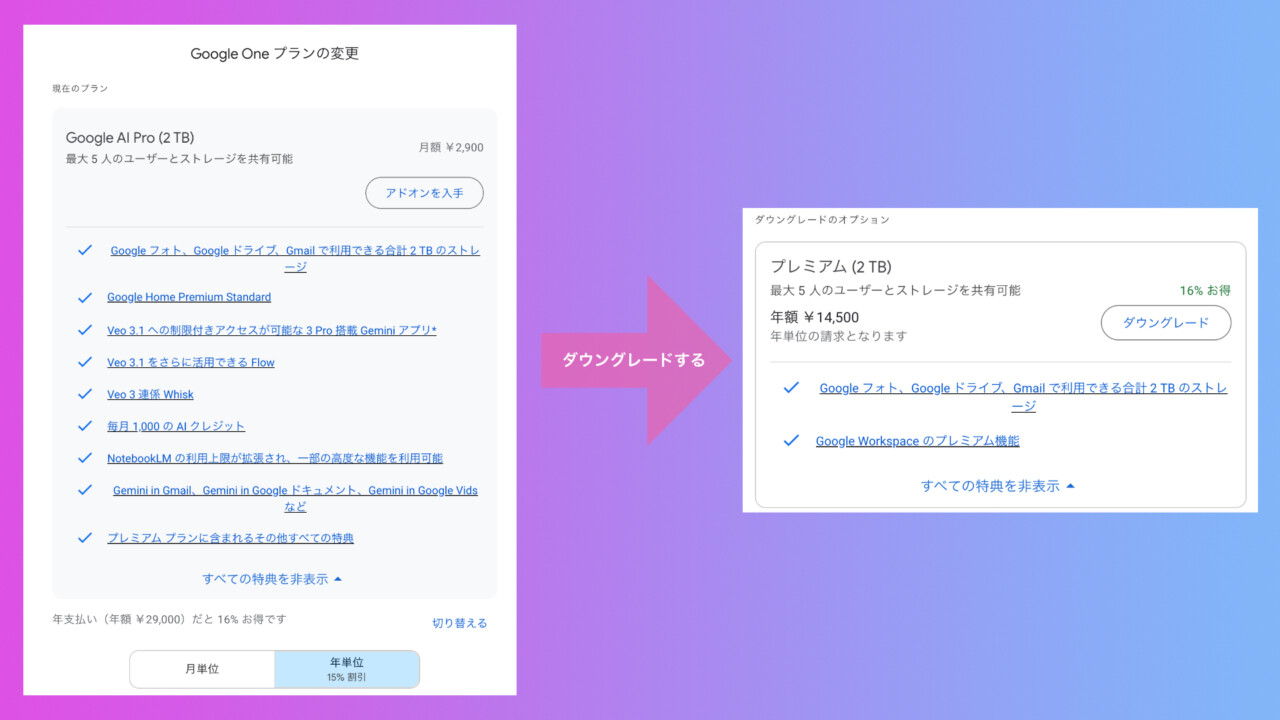Select the 年単位 15% 割引 billing option
The height and width of the screenshot is (720, 1280).
coord(347,669)
